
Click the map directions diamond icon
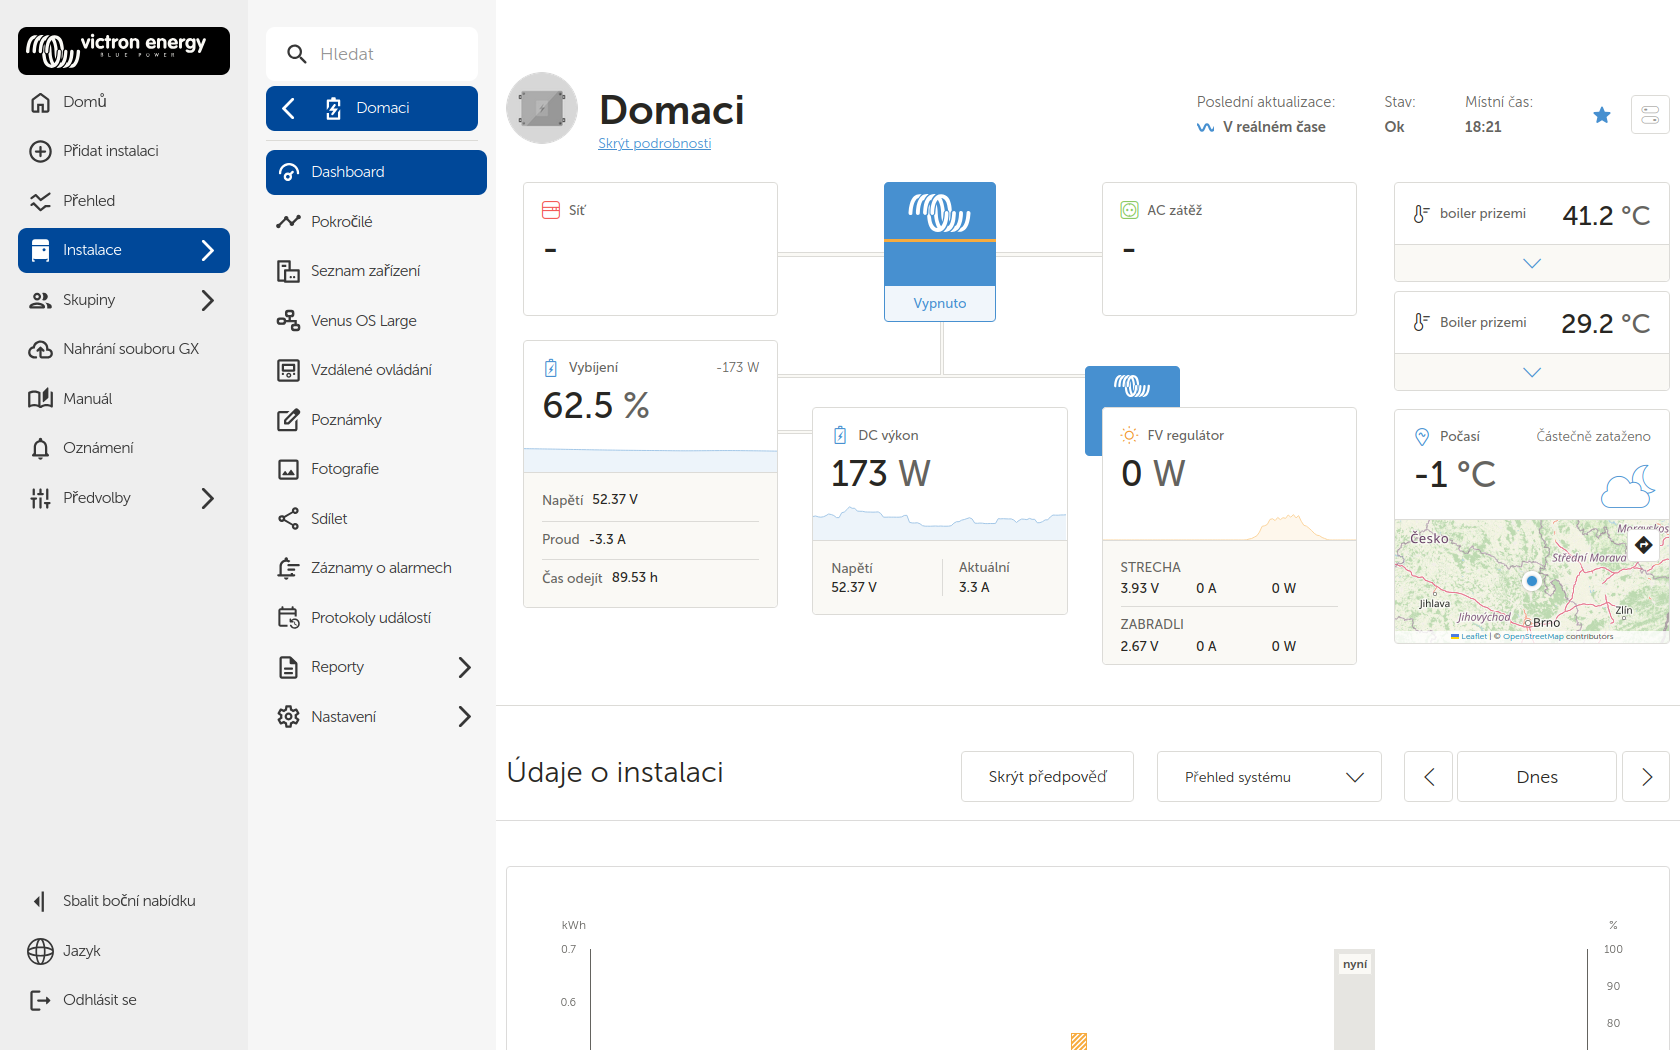[1643, 545]
